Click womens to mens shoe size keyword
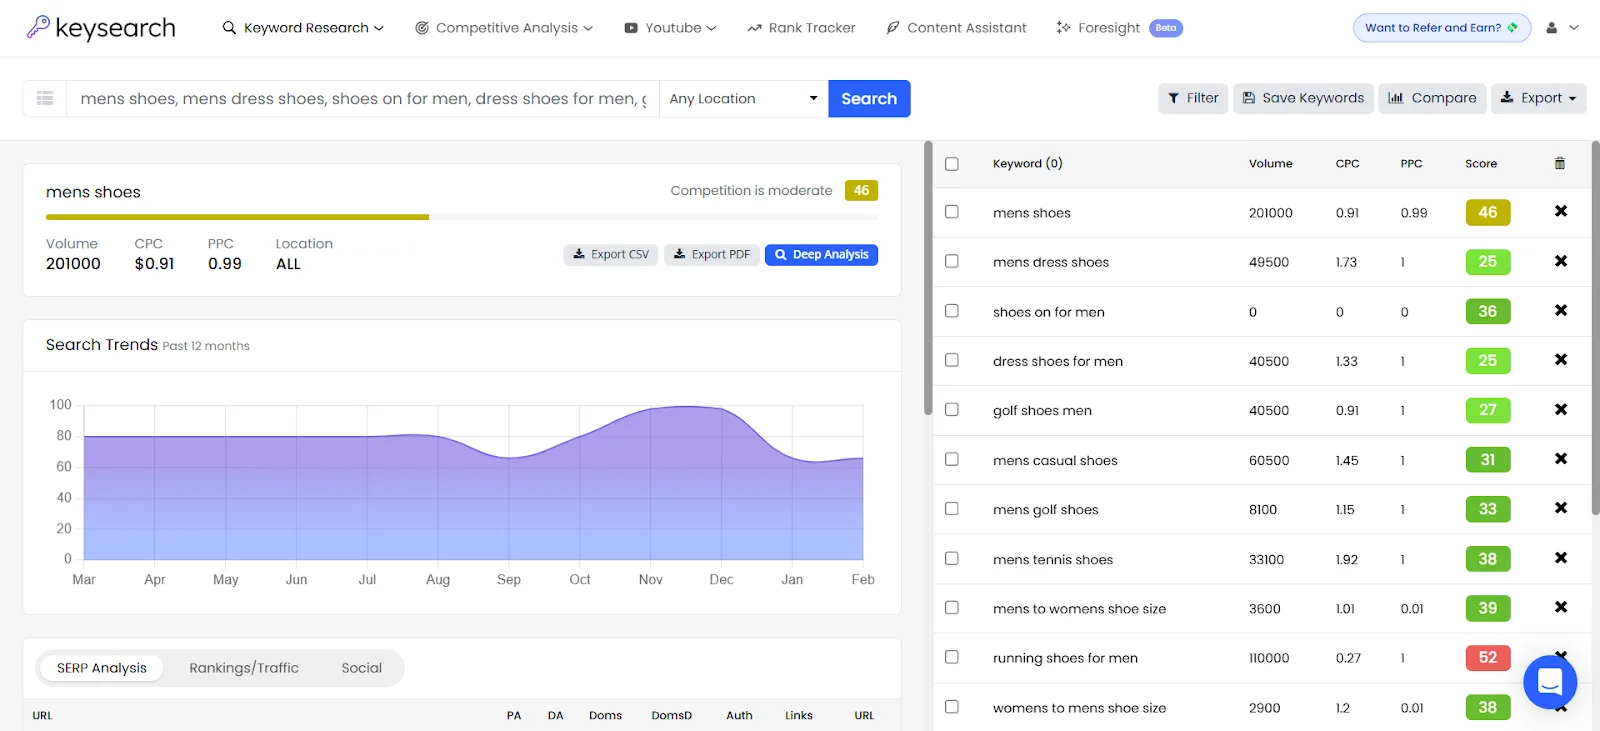 [1079, 708]
